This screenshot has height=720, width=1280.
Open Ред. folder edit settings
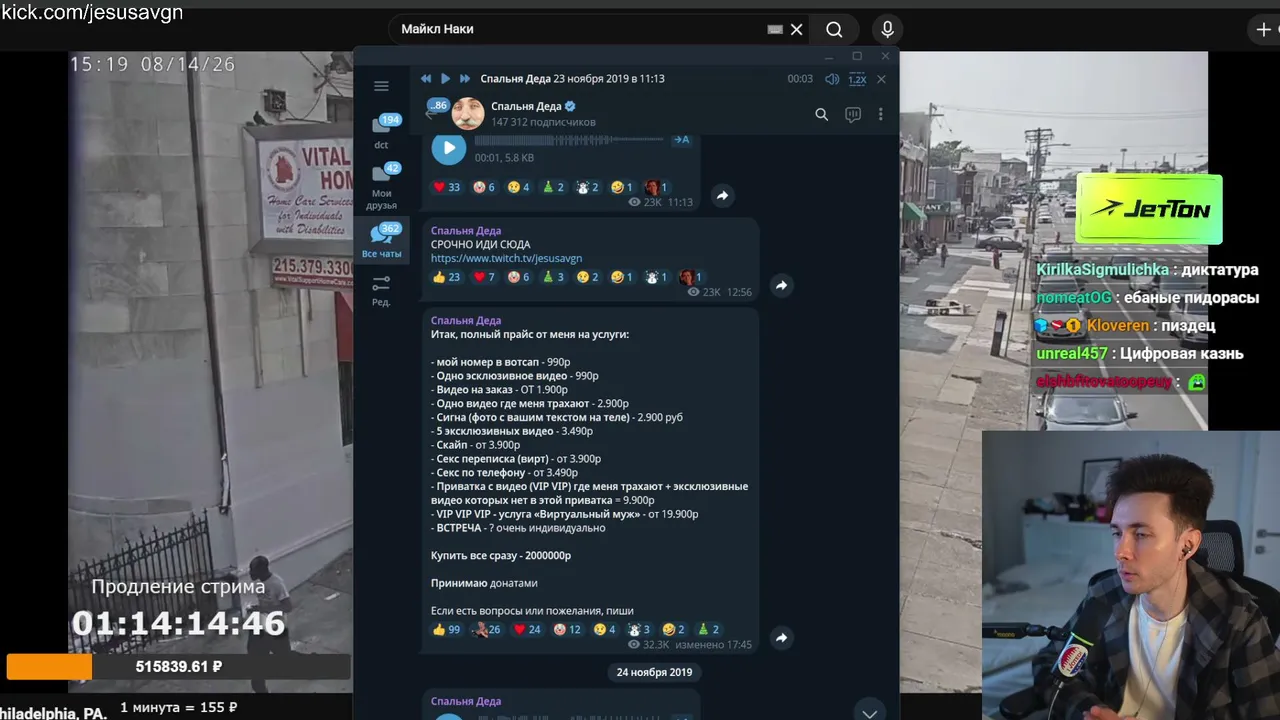381,291
